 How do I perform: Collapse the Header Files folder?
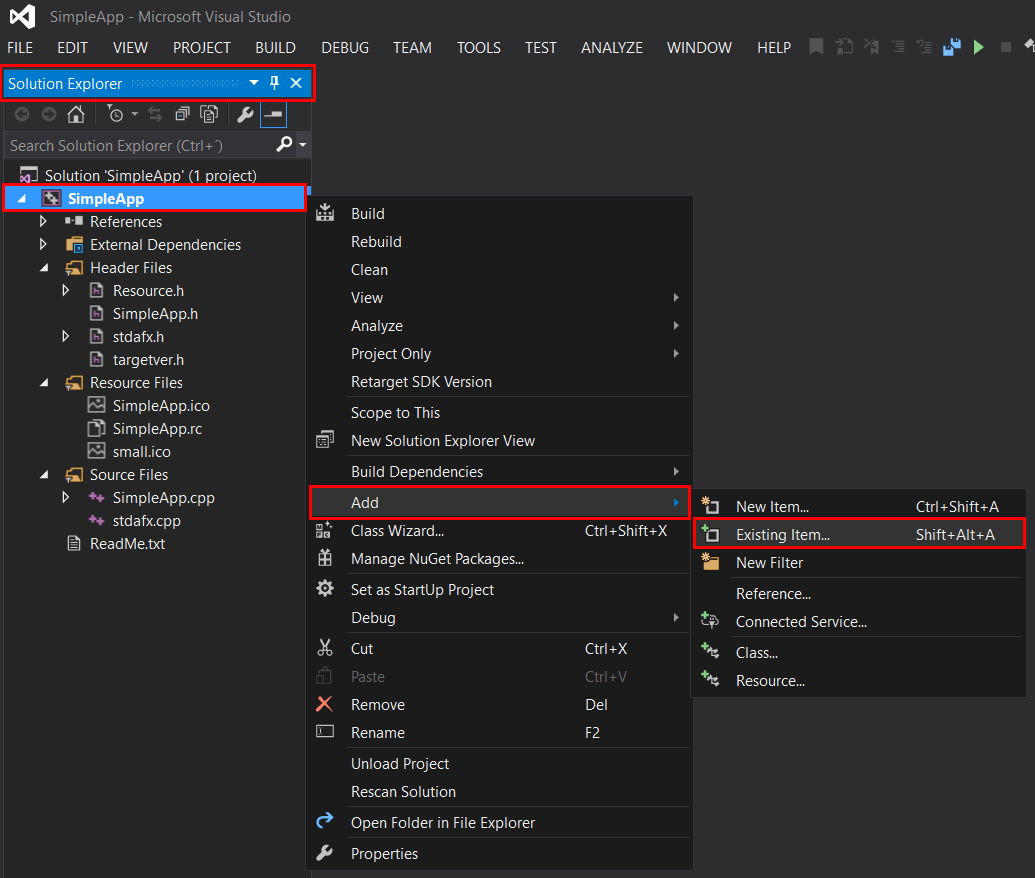(44, 267)
